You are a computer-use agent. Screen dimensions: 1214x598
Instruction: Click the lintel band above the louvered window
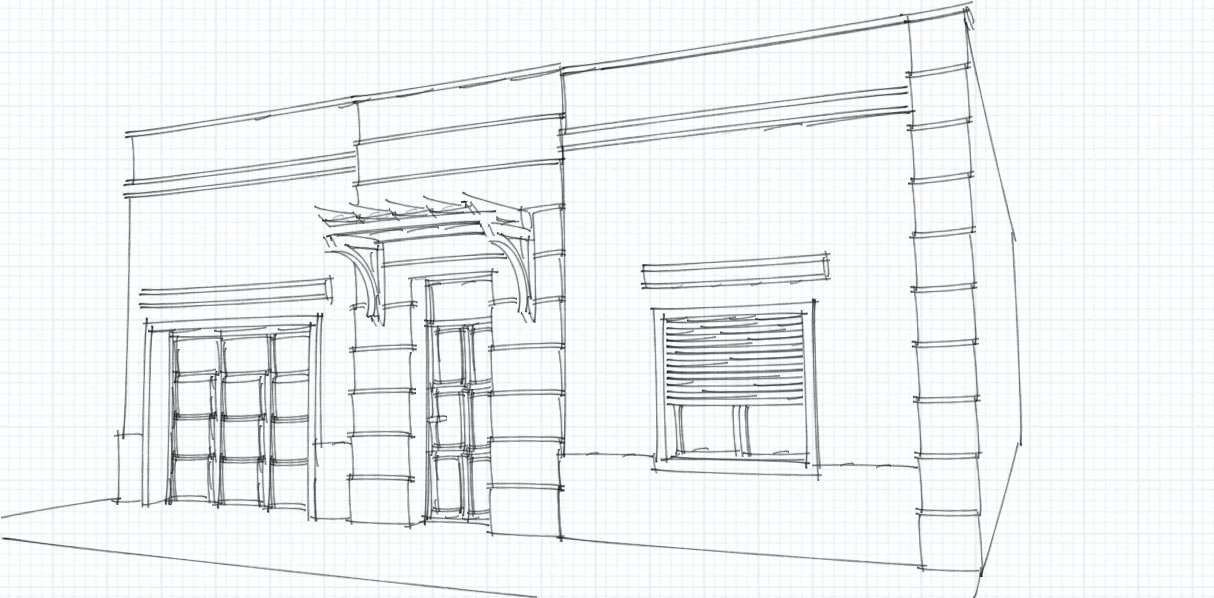[736, 270]
